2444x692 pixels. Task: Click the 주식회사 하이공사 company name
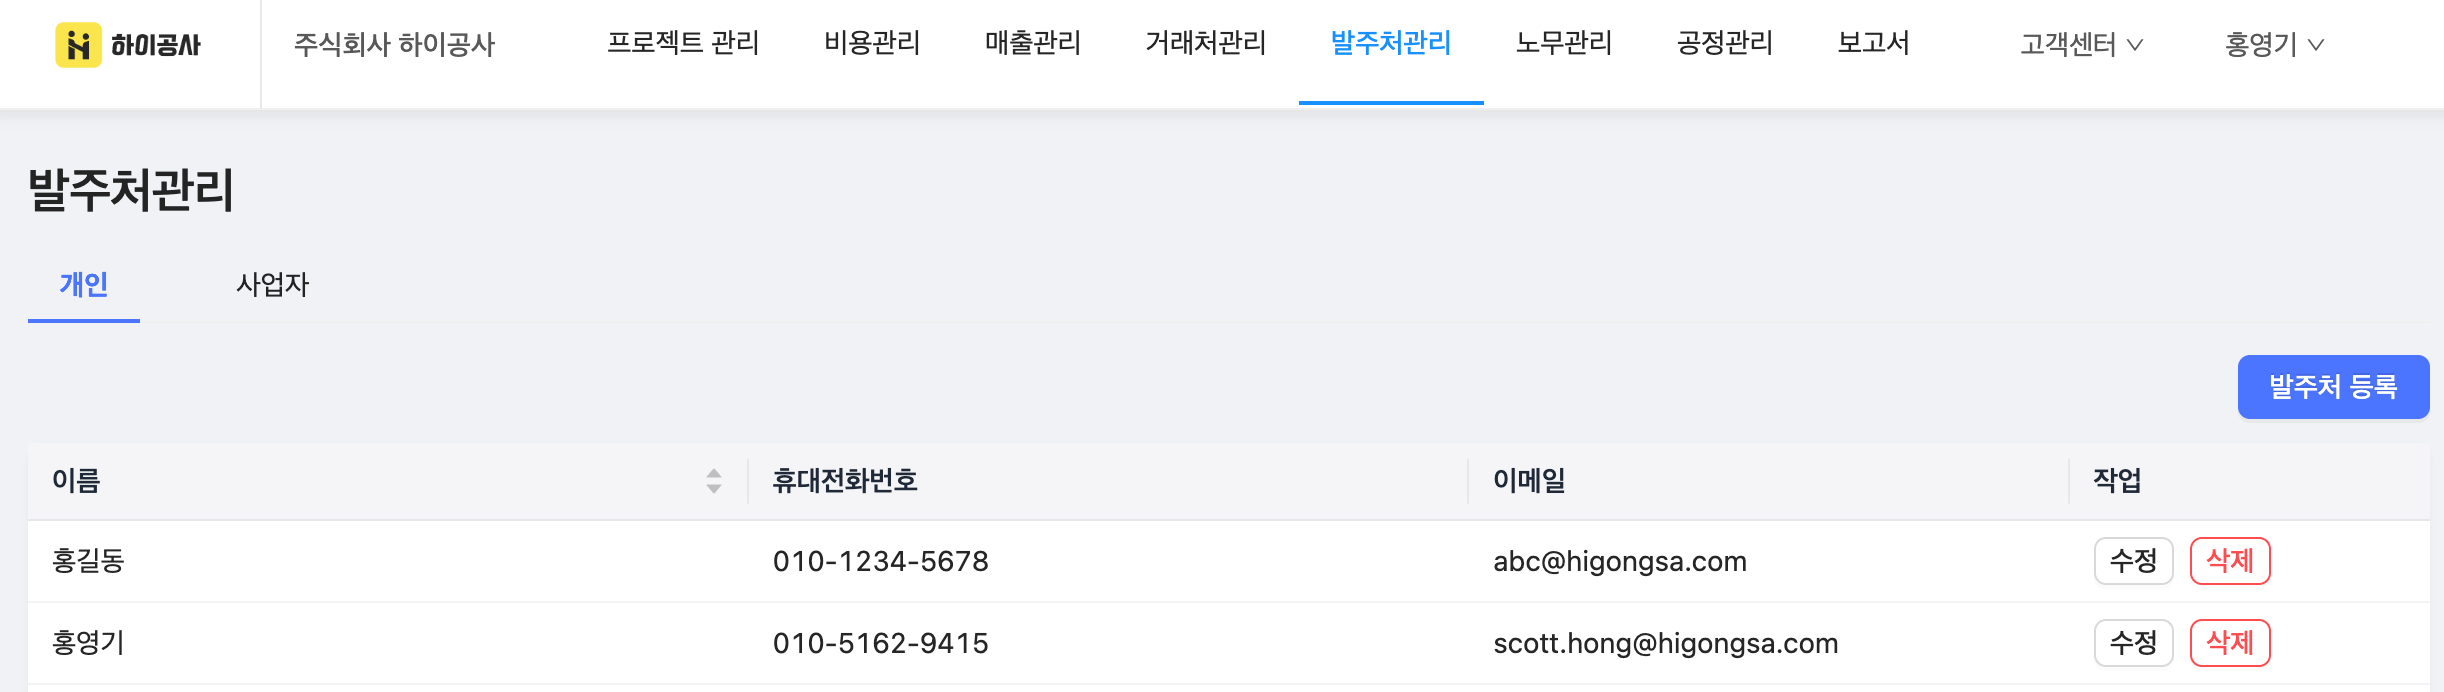pyautogui.click(x=394, y=45)
